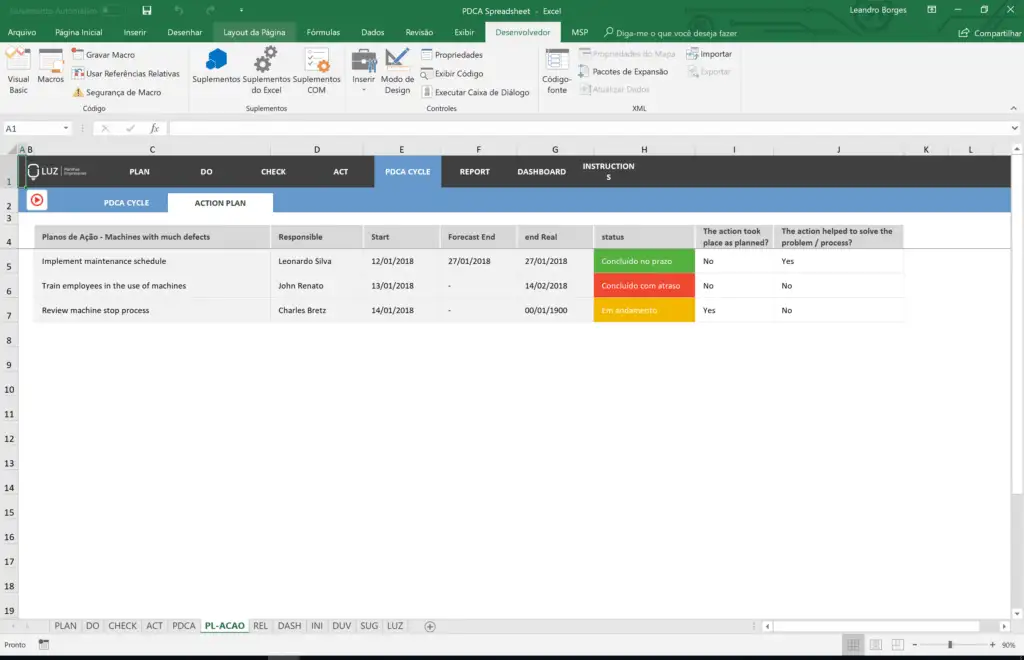The width and height of the screenshot is (1024, 660).
Task: Click Exibir Código
Action: point(452,74)
